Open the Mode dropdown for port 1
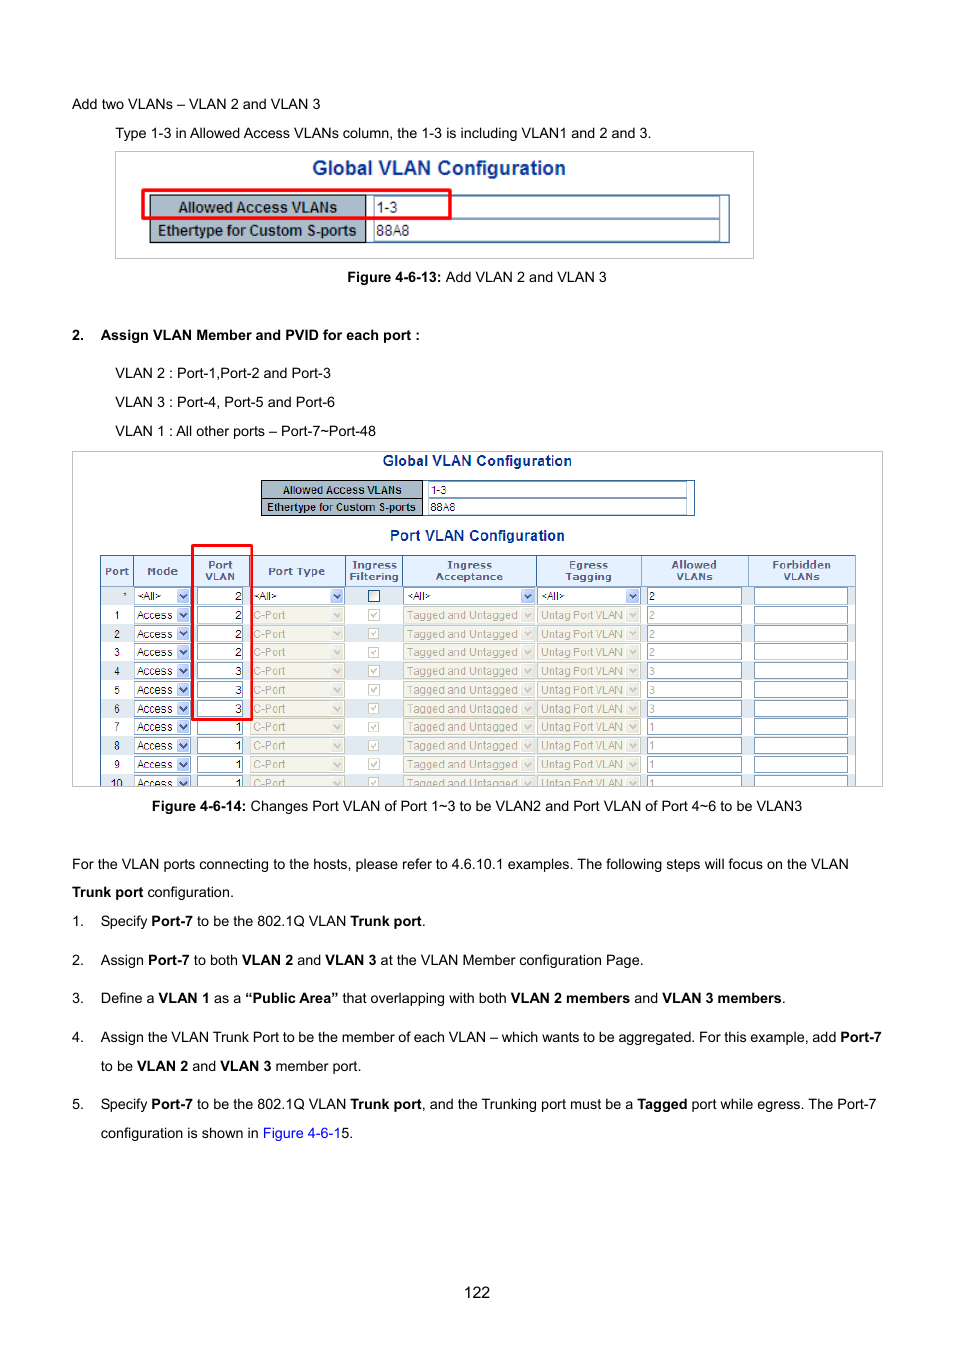Image resolution: width=954 pixels, height=1350 pixels. (162, 615)
